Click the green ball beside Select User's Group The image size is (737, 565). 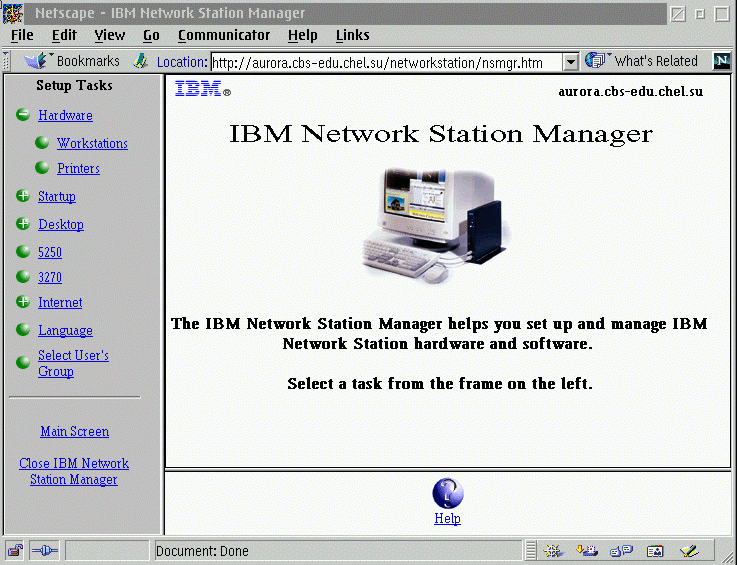point(23,362)
